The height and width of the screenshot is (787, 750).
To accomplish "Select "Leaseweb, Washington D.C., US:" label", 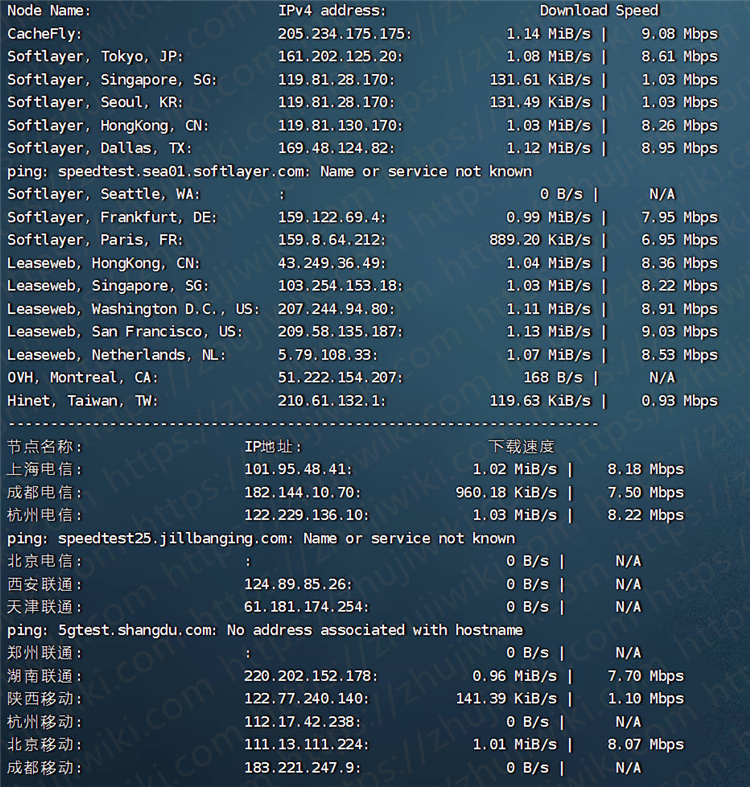I will [134, 310].
